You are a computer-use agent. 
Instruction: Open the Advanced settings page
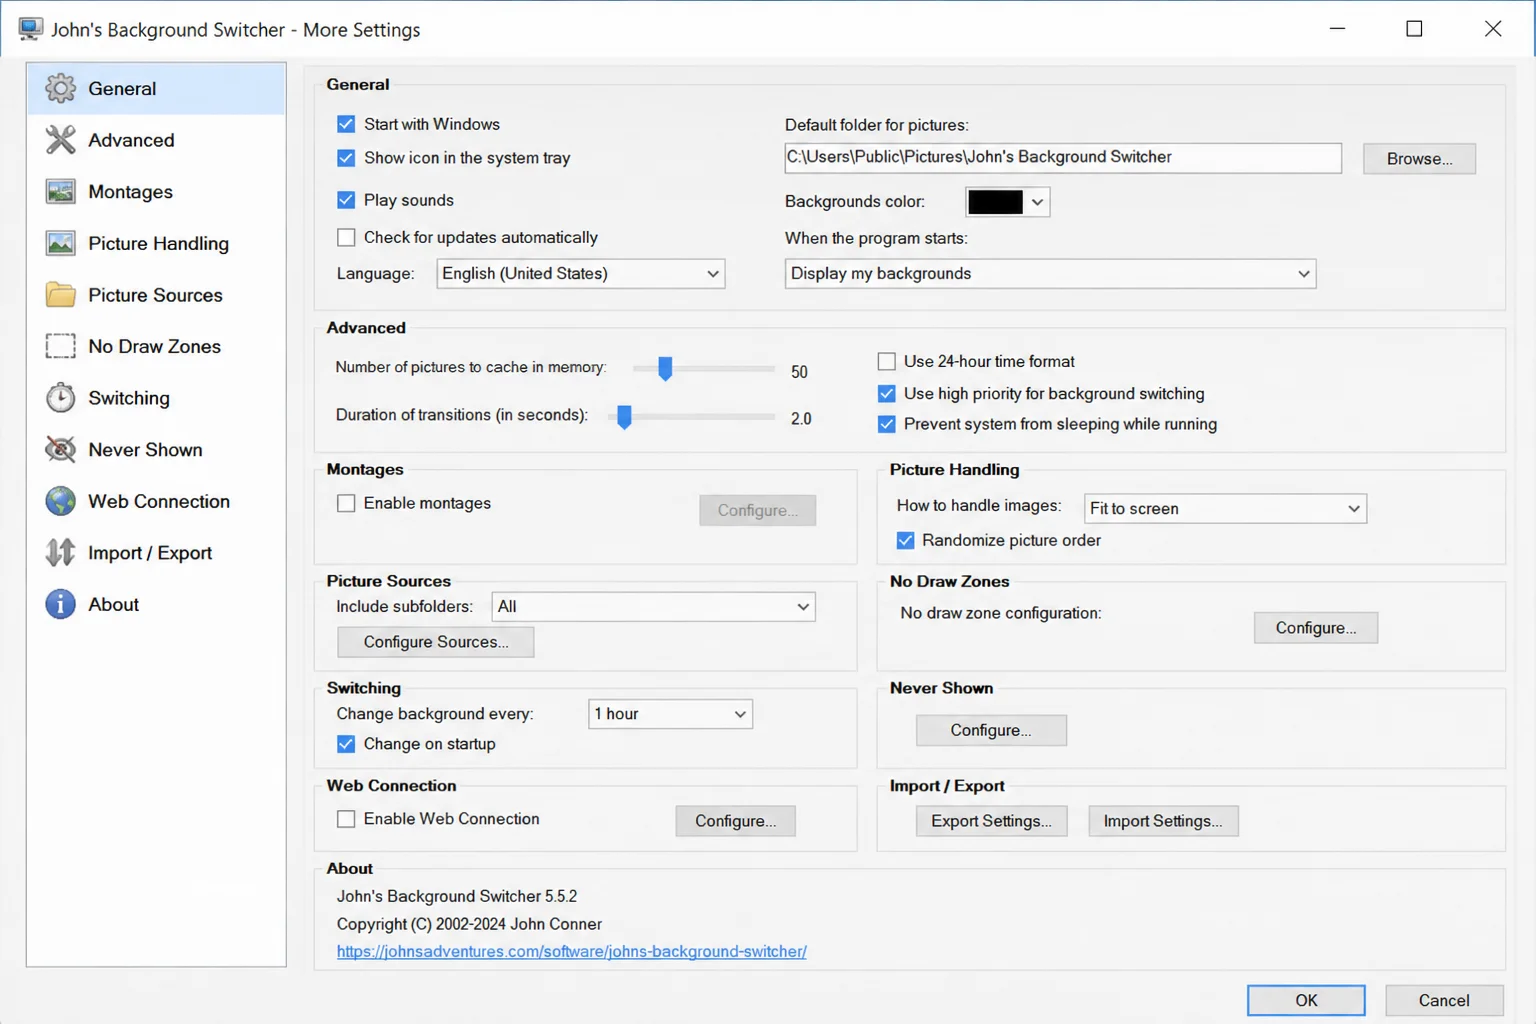[x=156, y=140]
